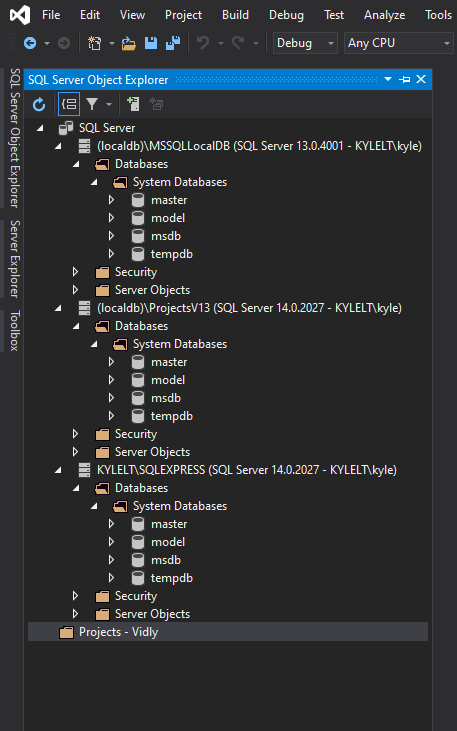Expand tempdb database under ProjectsV13
457x731 pixels.
point(111,416)
